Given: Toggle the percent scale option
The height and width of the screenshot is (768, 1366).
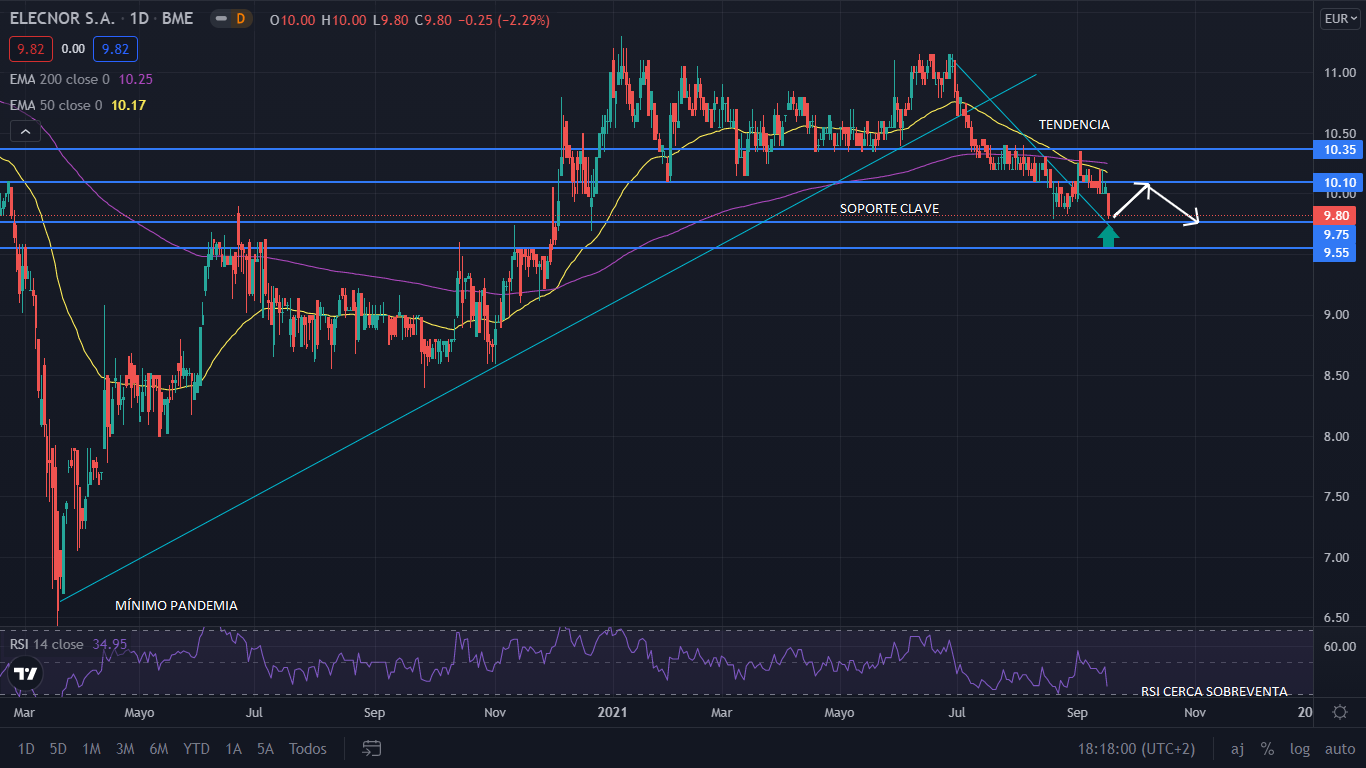Looking at the screenshot, I should [x=1267, y=748].
